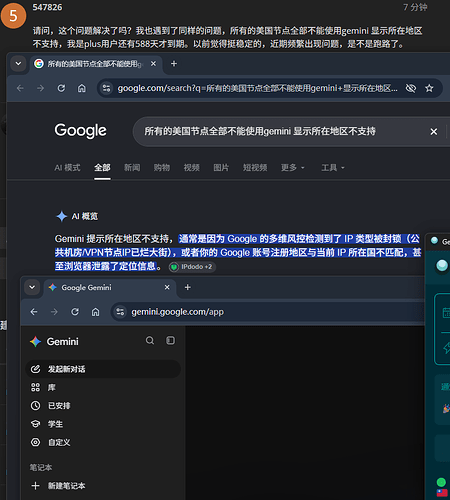Select the 图片 search tab
Image resolution: width=450 pixels, height=500 pixels.
pos(221,168)
